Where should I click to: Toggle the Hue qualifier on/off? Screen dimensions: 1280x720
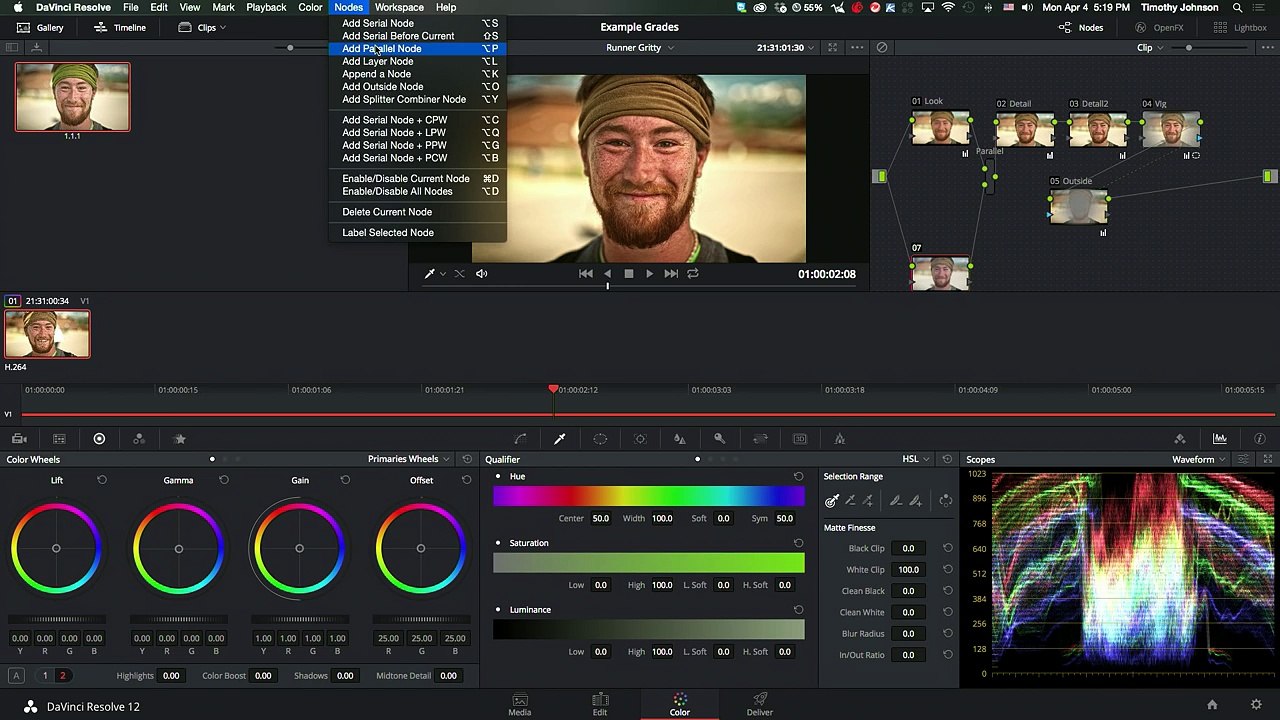point(498,476)
